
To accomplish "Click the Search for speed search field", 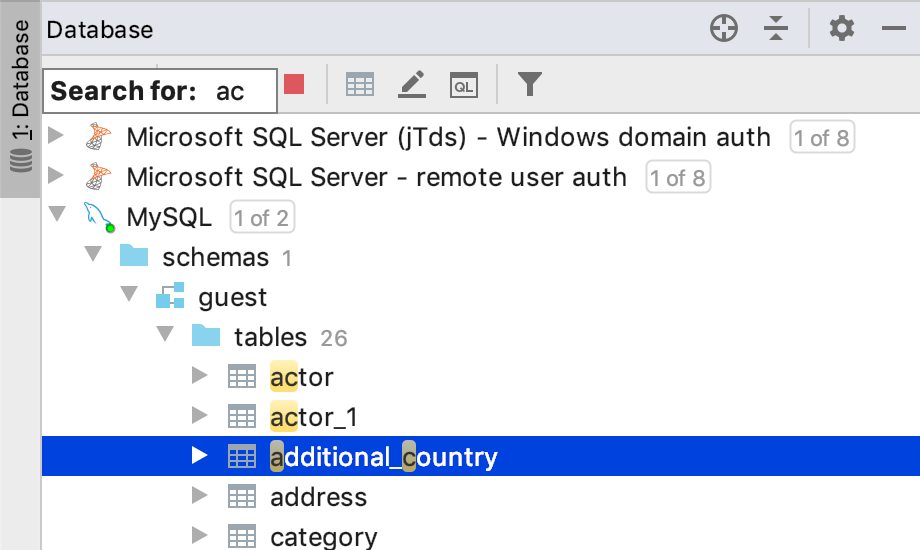I will pyautogui.click(x=160, y=91).
